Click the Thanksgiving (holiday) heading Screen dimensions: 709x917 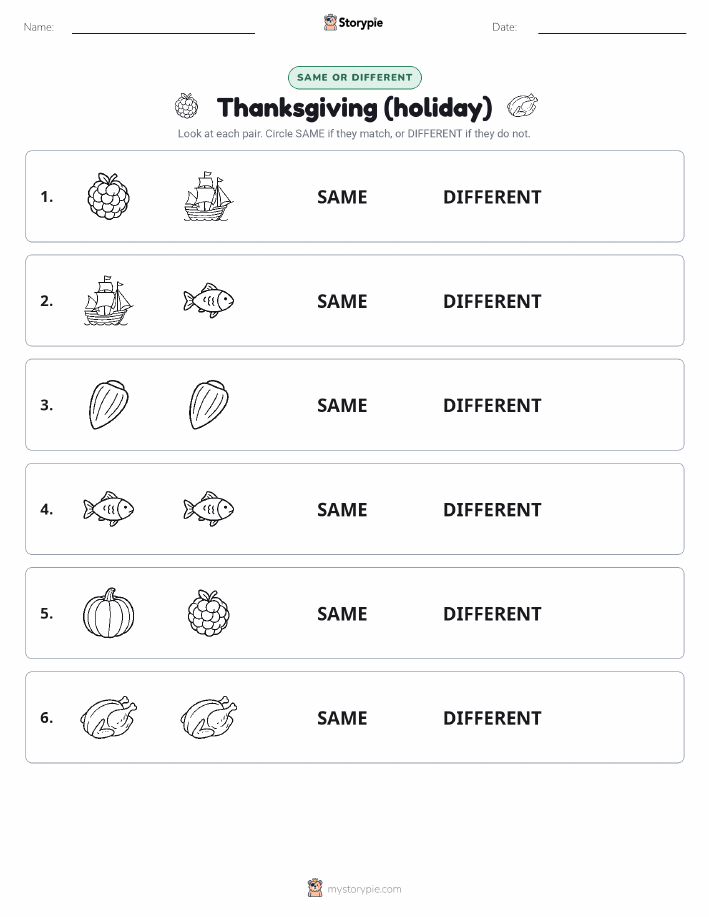[354, 108]
